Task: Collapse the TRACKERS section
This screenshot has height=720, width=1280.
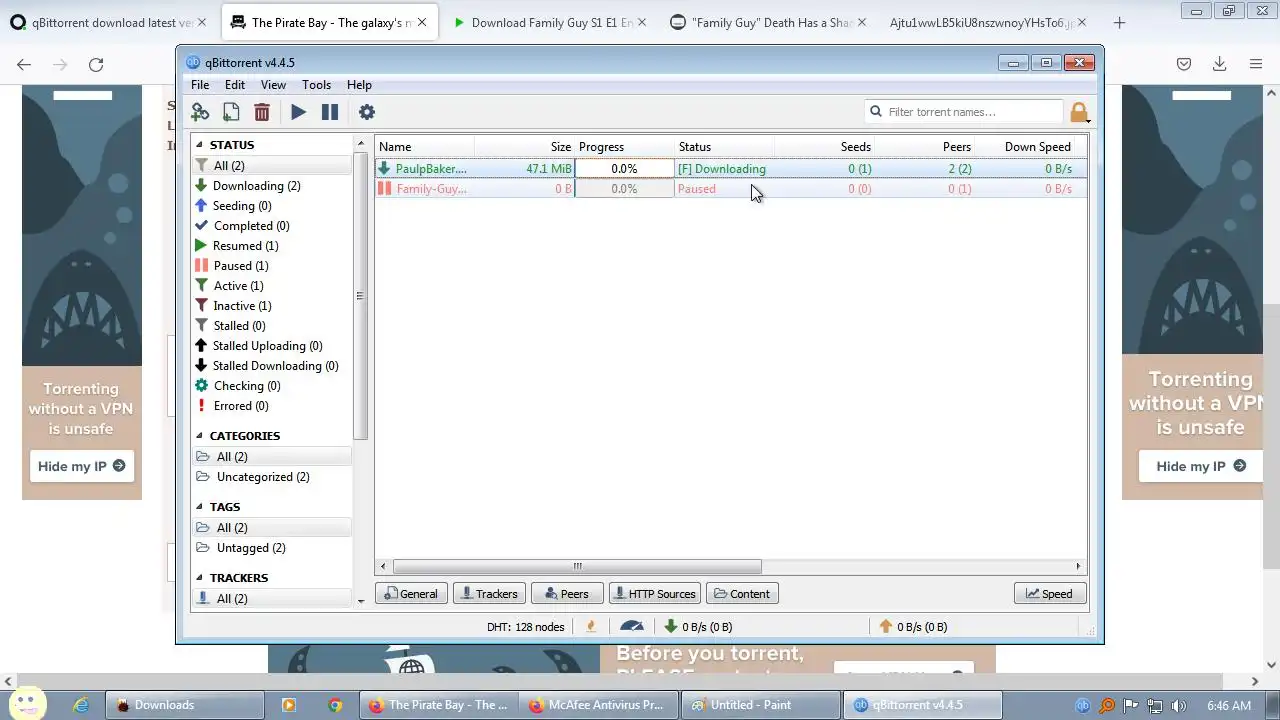Action: (x=199, y=578)
